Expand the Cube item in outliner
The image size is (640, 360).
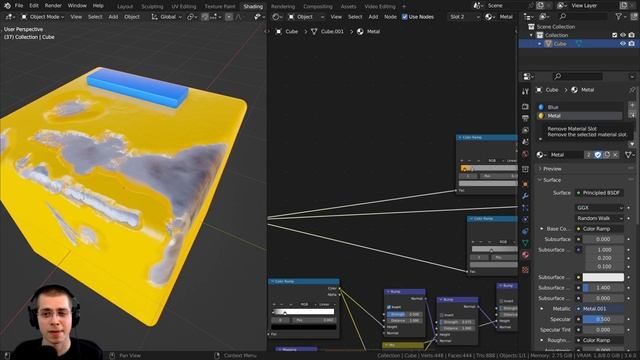(540, 44)
